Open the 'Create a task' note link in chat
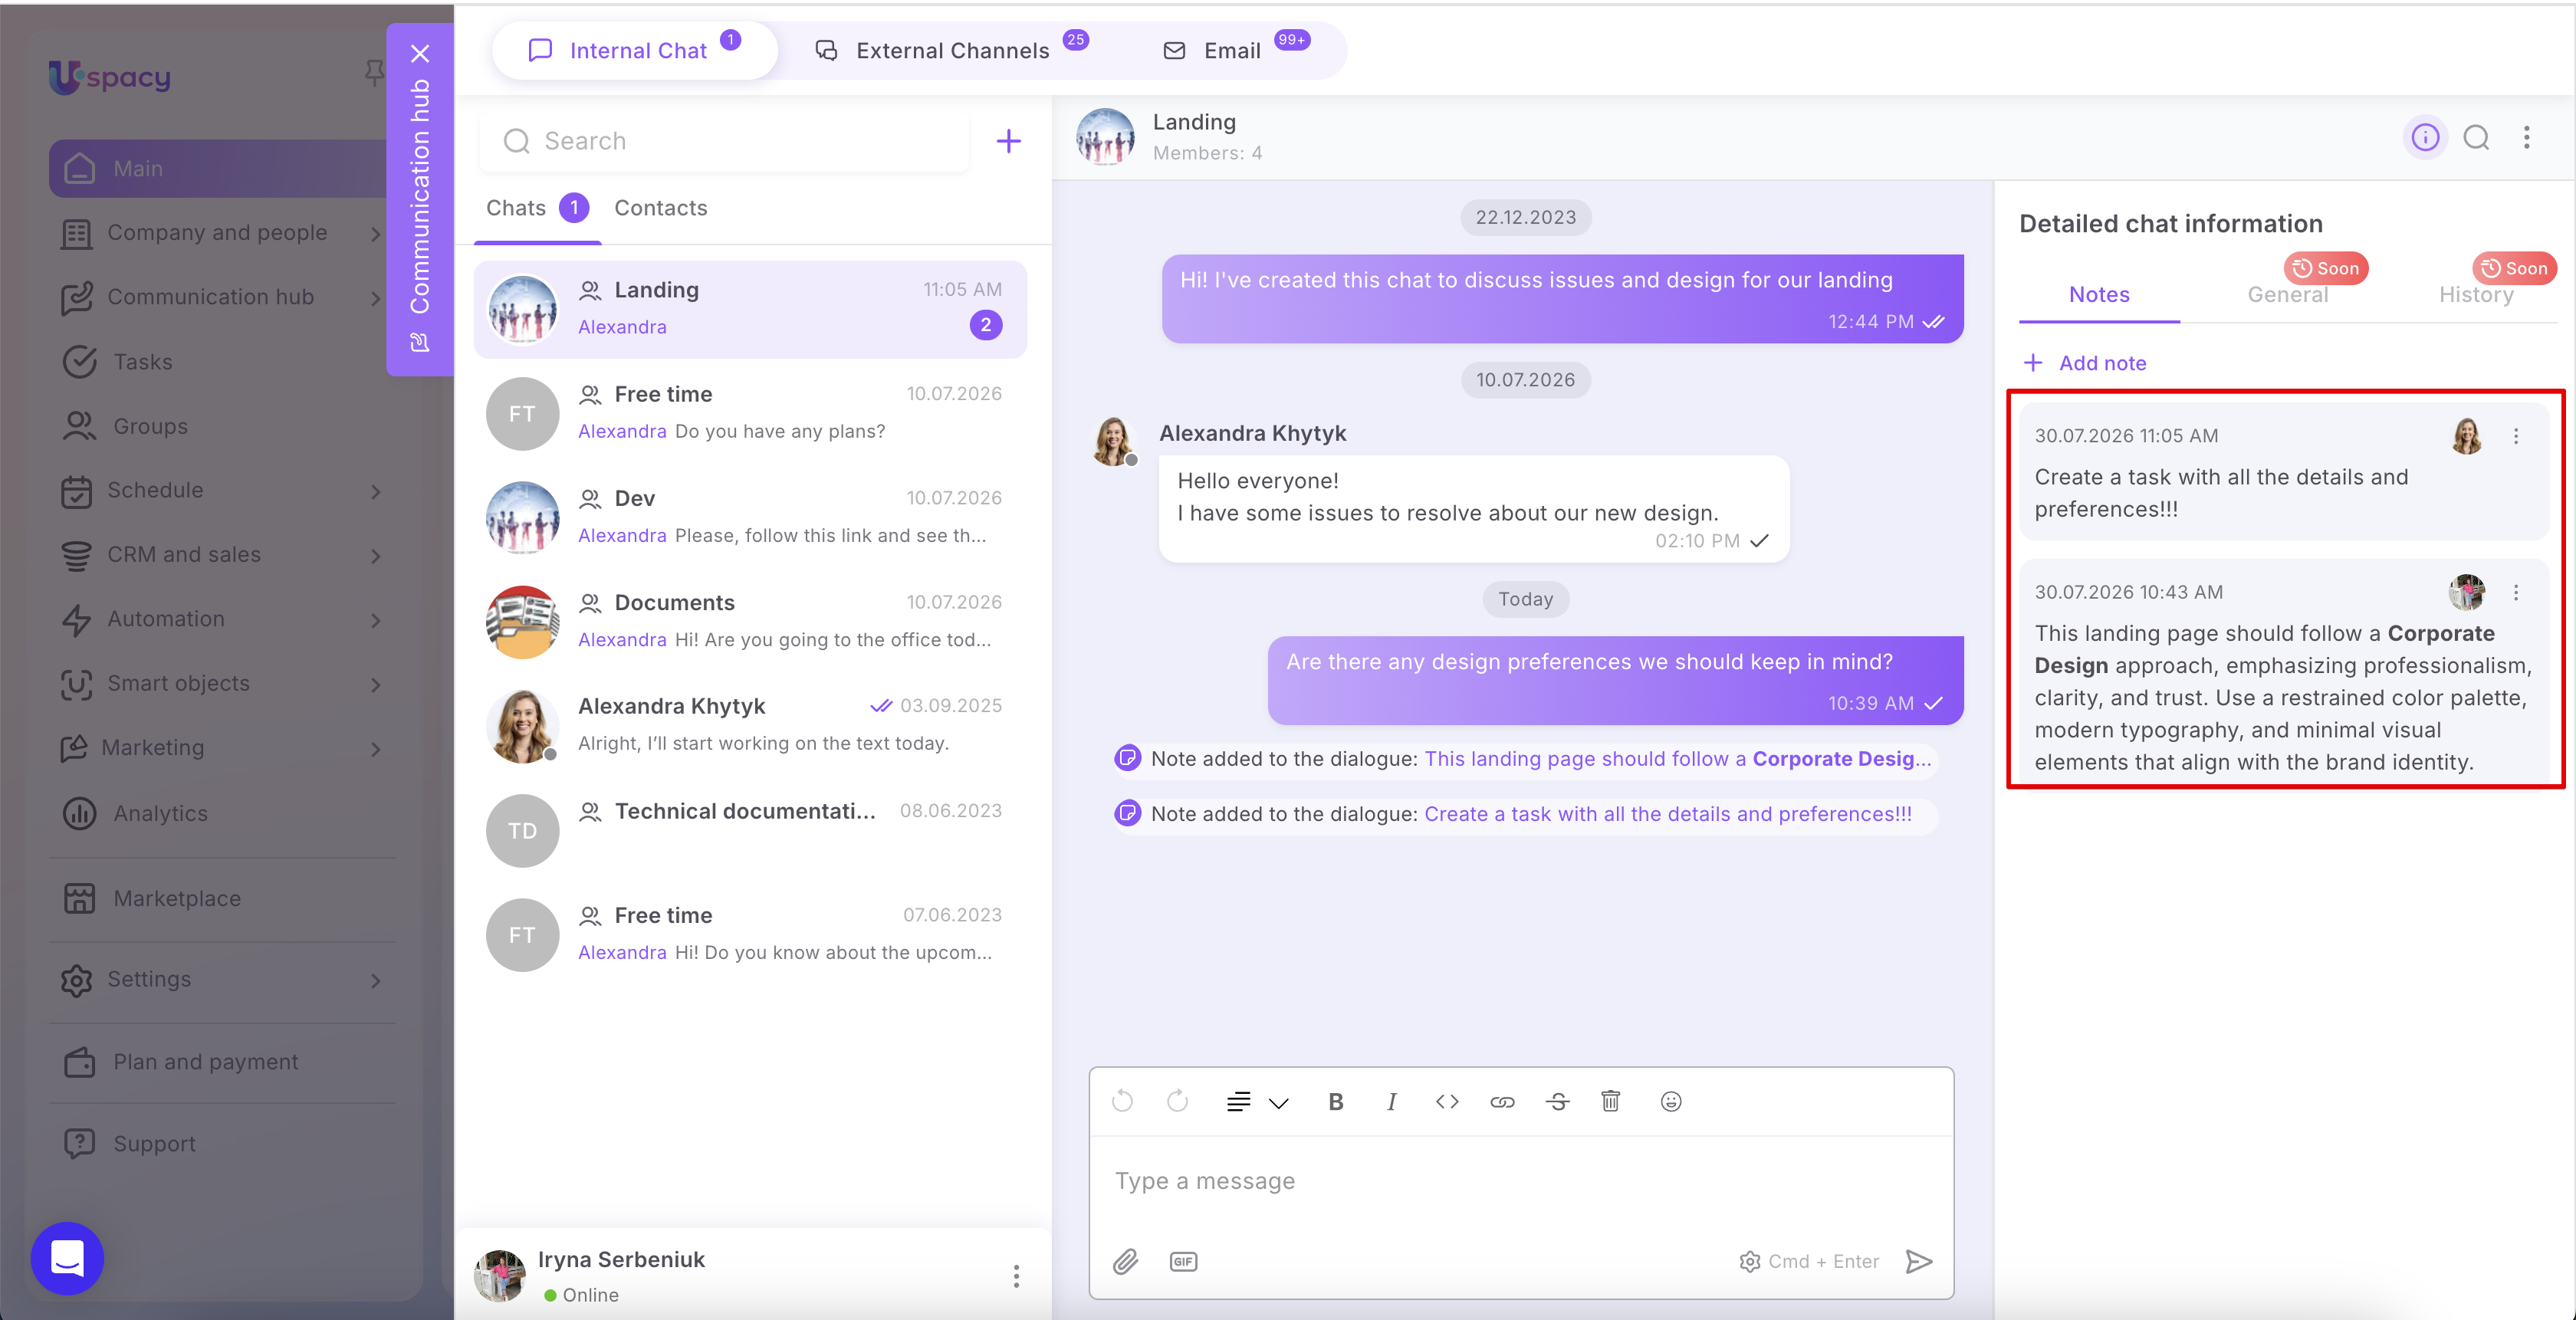 coord(1667,814)
